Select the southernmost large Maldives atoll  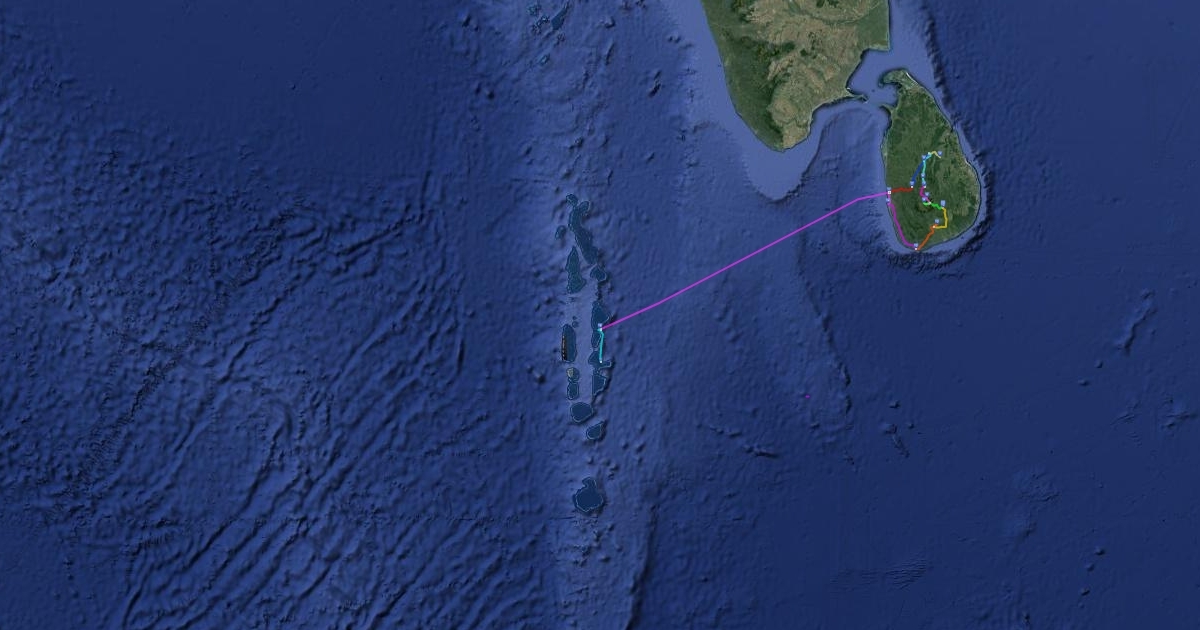click(589, 496)
